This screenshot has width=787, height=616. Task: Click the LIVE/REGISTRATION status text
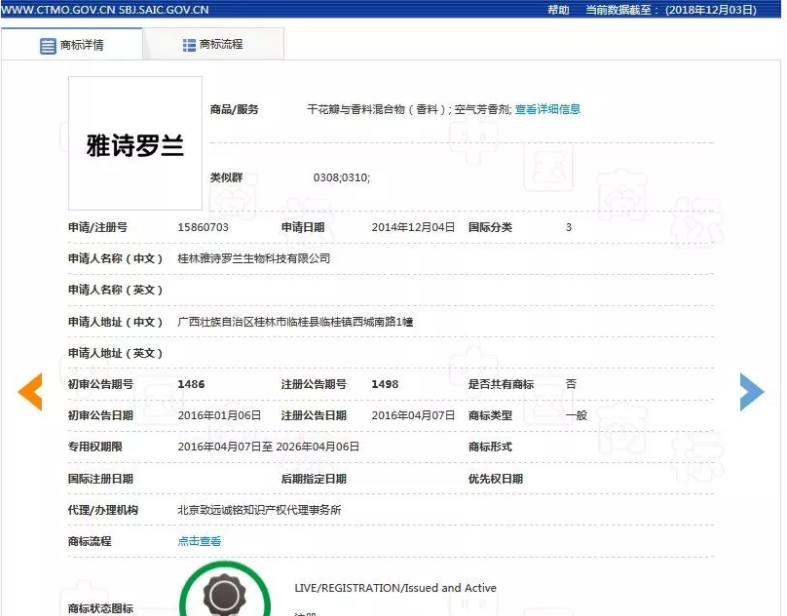pyautogui.click(x=395, y=588)
